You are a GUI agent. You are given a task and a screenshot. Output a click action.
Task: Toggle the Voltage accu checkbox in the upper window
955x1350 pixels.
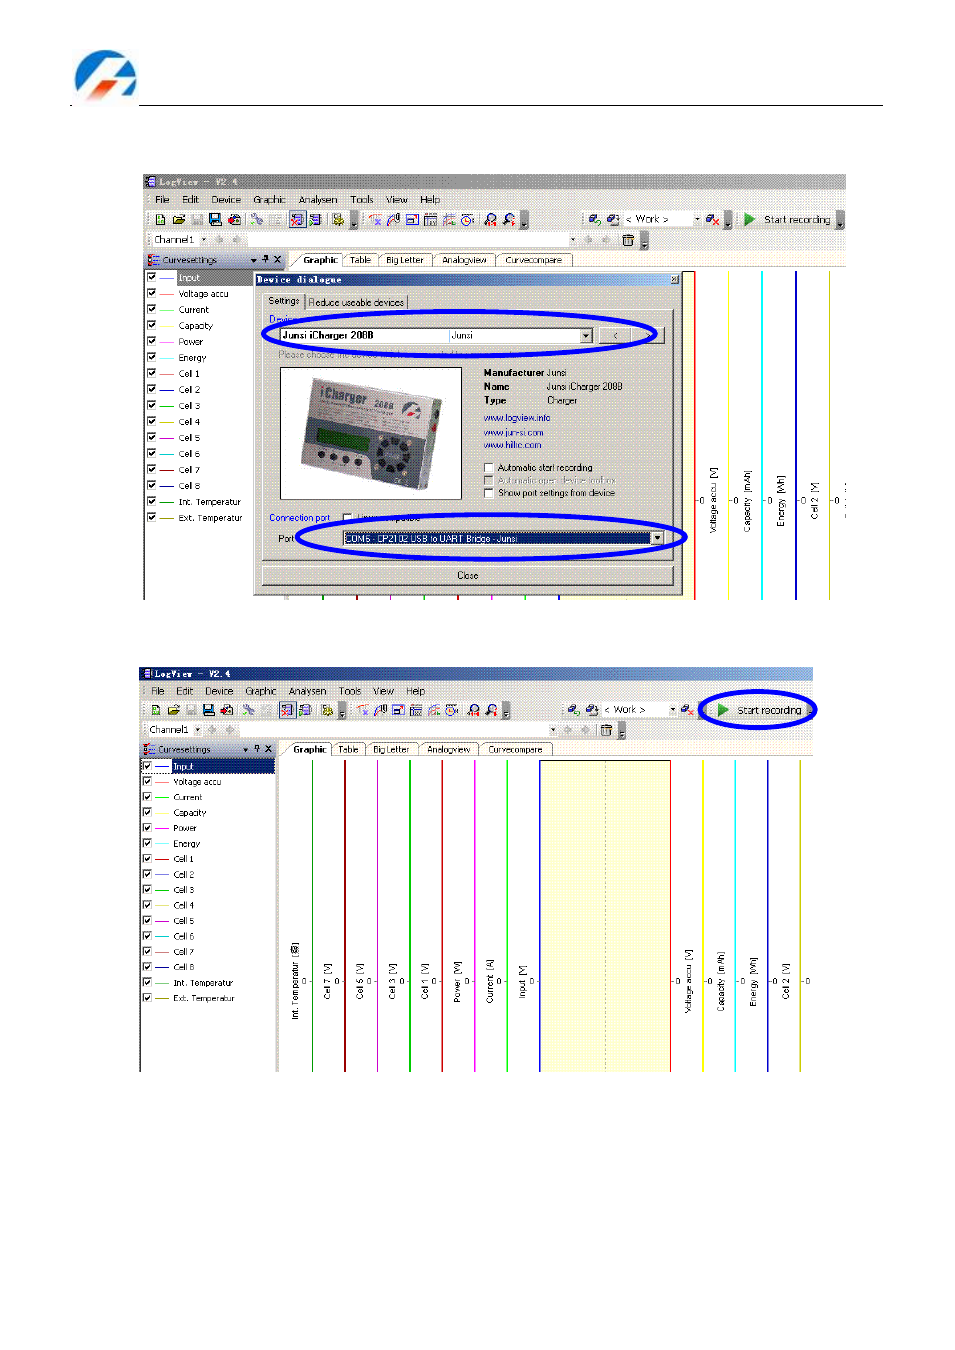tap(151, 293)
